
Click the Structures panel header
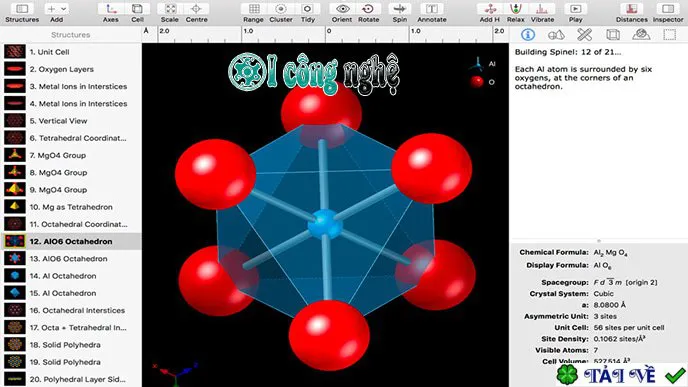coord(71,35)
